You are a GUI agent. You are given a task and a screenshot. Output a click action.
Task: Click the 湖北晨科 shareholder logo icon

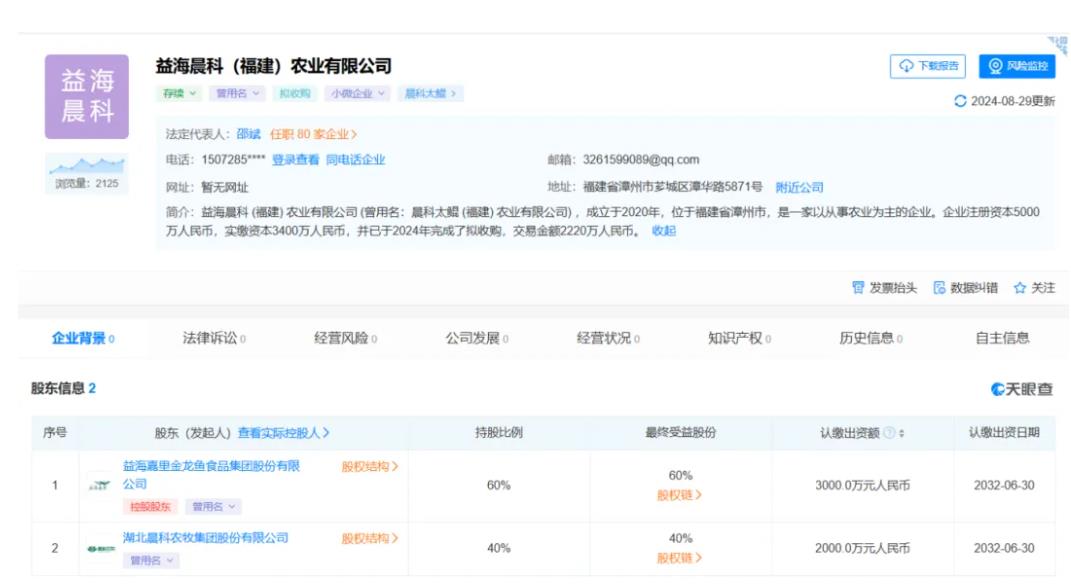(x=100, y=548)
